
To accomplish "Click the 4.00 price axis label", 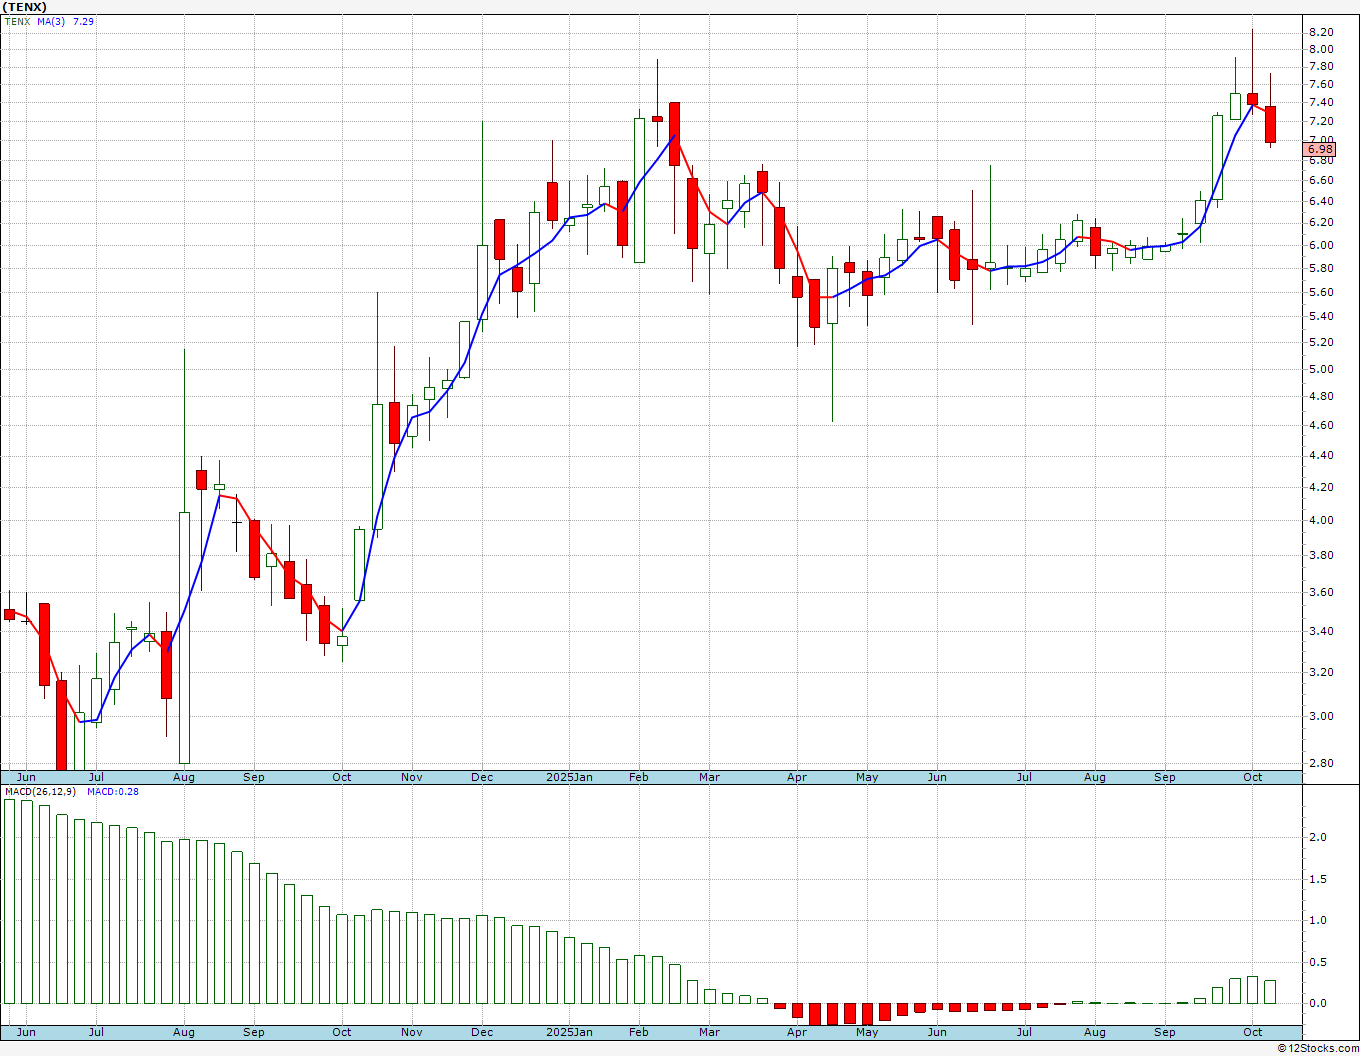I will [x=1321, y=521].
